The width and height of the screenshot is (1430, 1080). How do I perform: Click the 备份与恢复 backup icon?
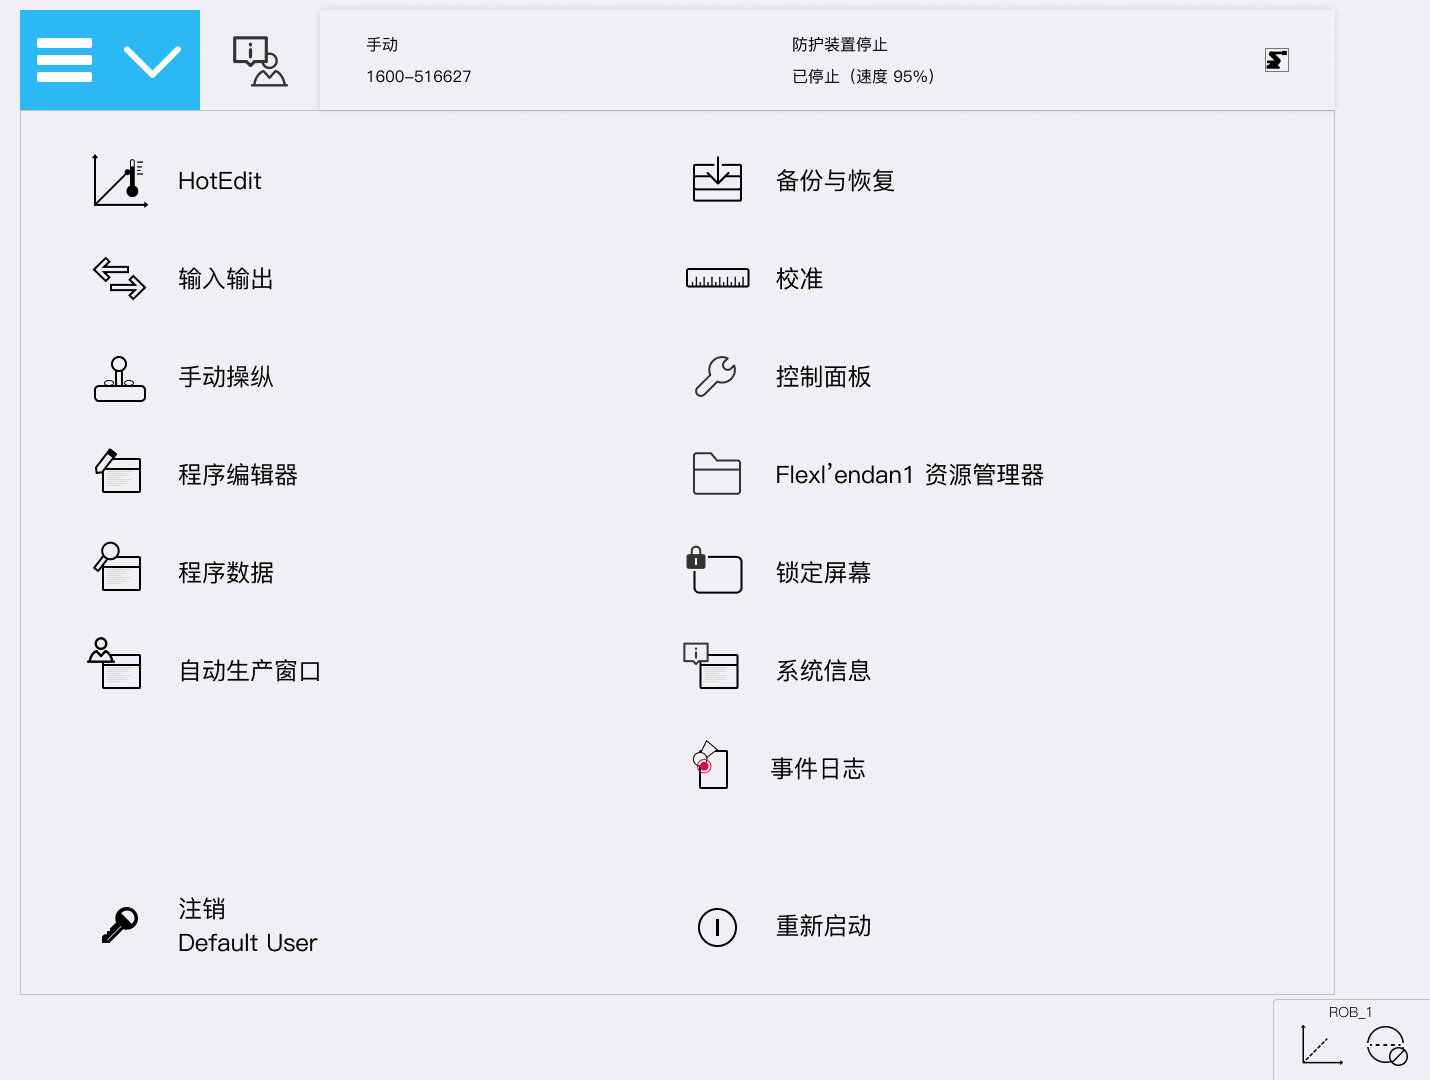point(717,181)
